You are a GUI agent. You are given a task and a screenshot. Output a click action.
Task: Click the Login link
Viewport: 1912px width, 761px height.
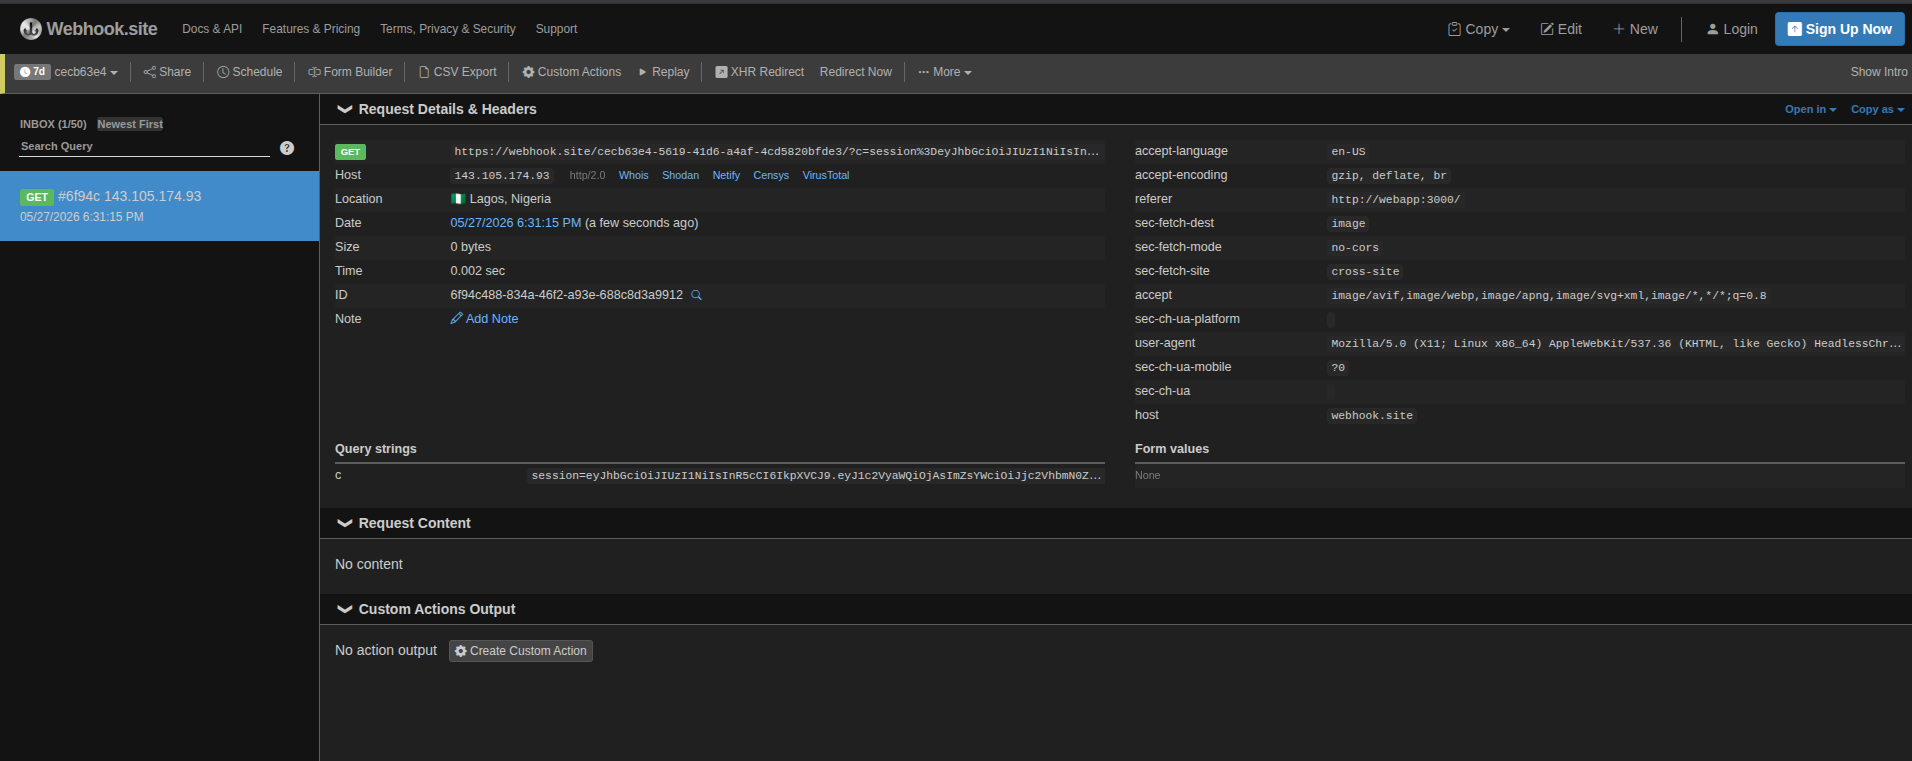tap(1732, 29)
